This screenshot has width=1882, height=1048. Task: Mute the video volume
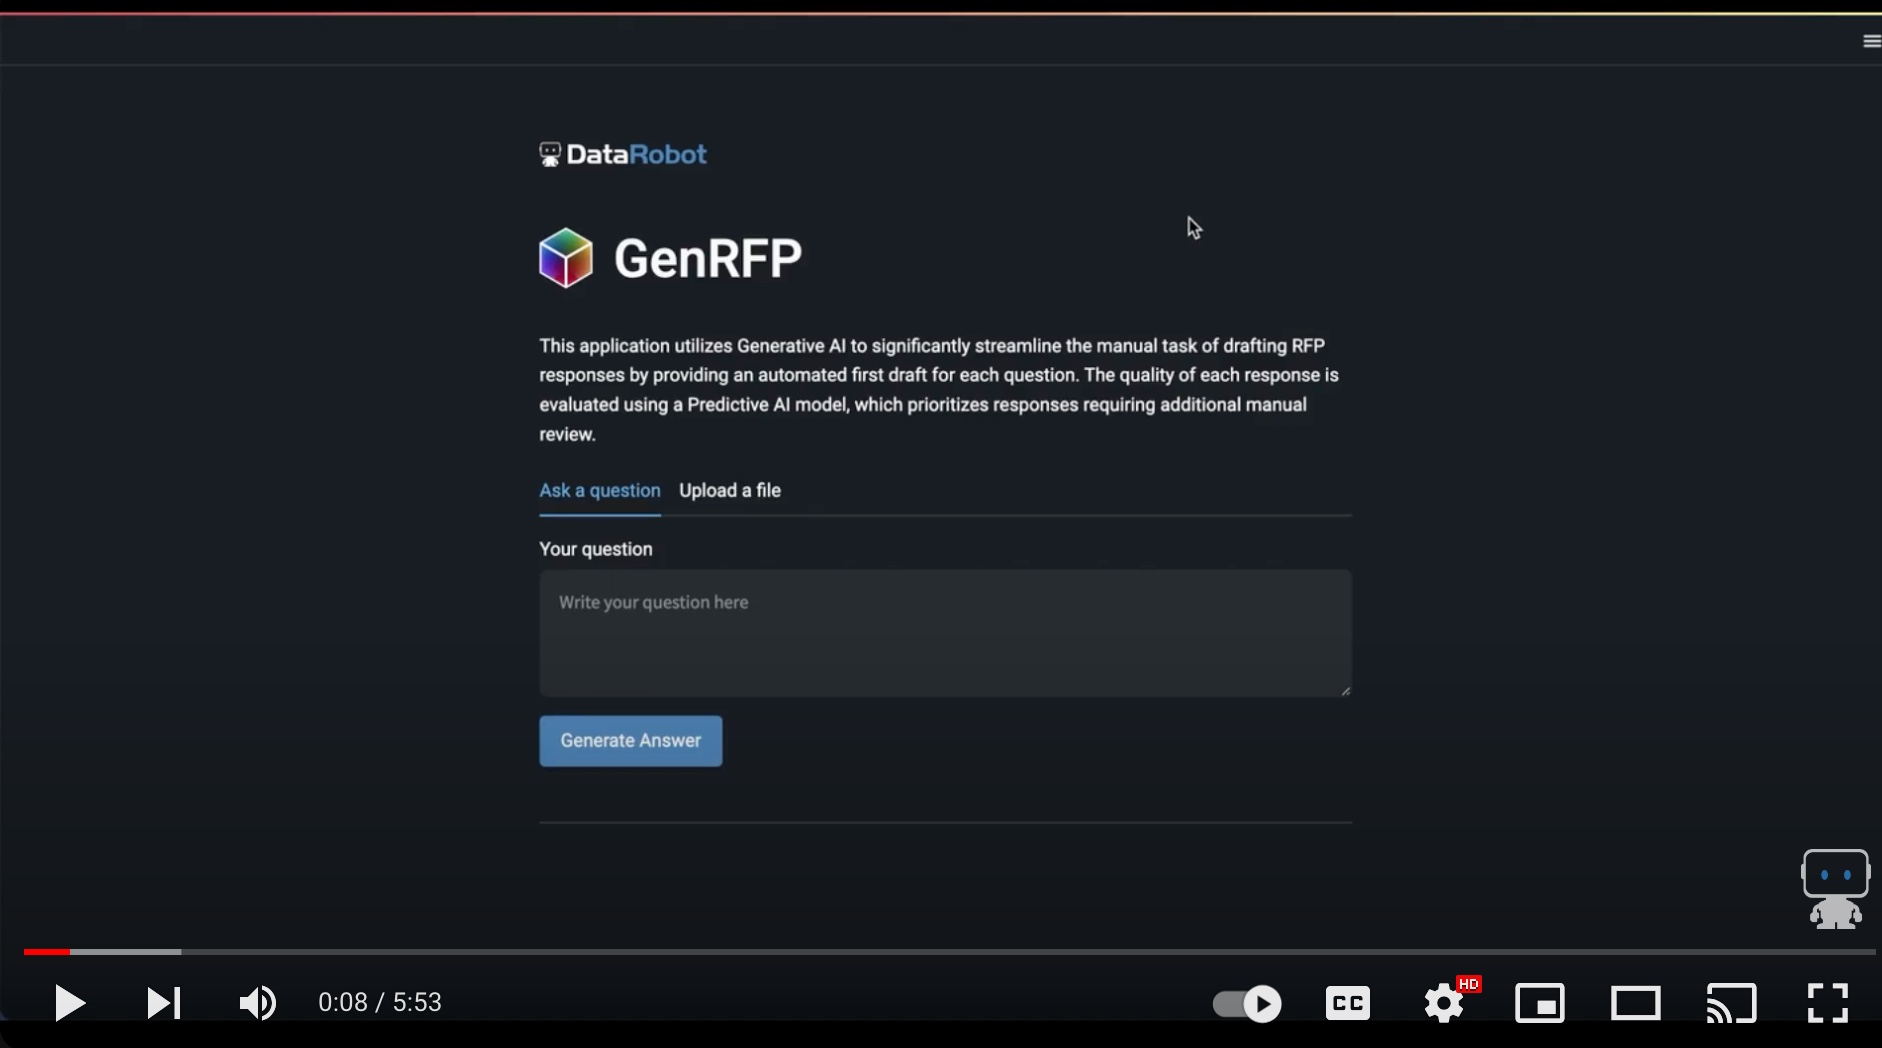click(x=258, y=1003)
